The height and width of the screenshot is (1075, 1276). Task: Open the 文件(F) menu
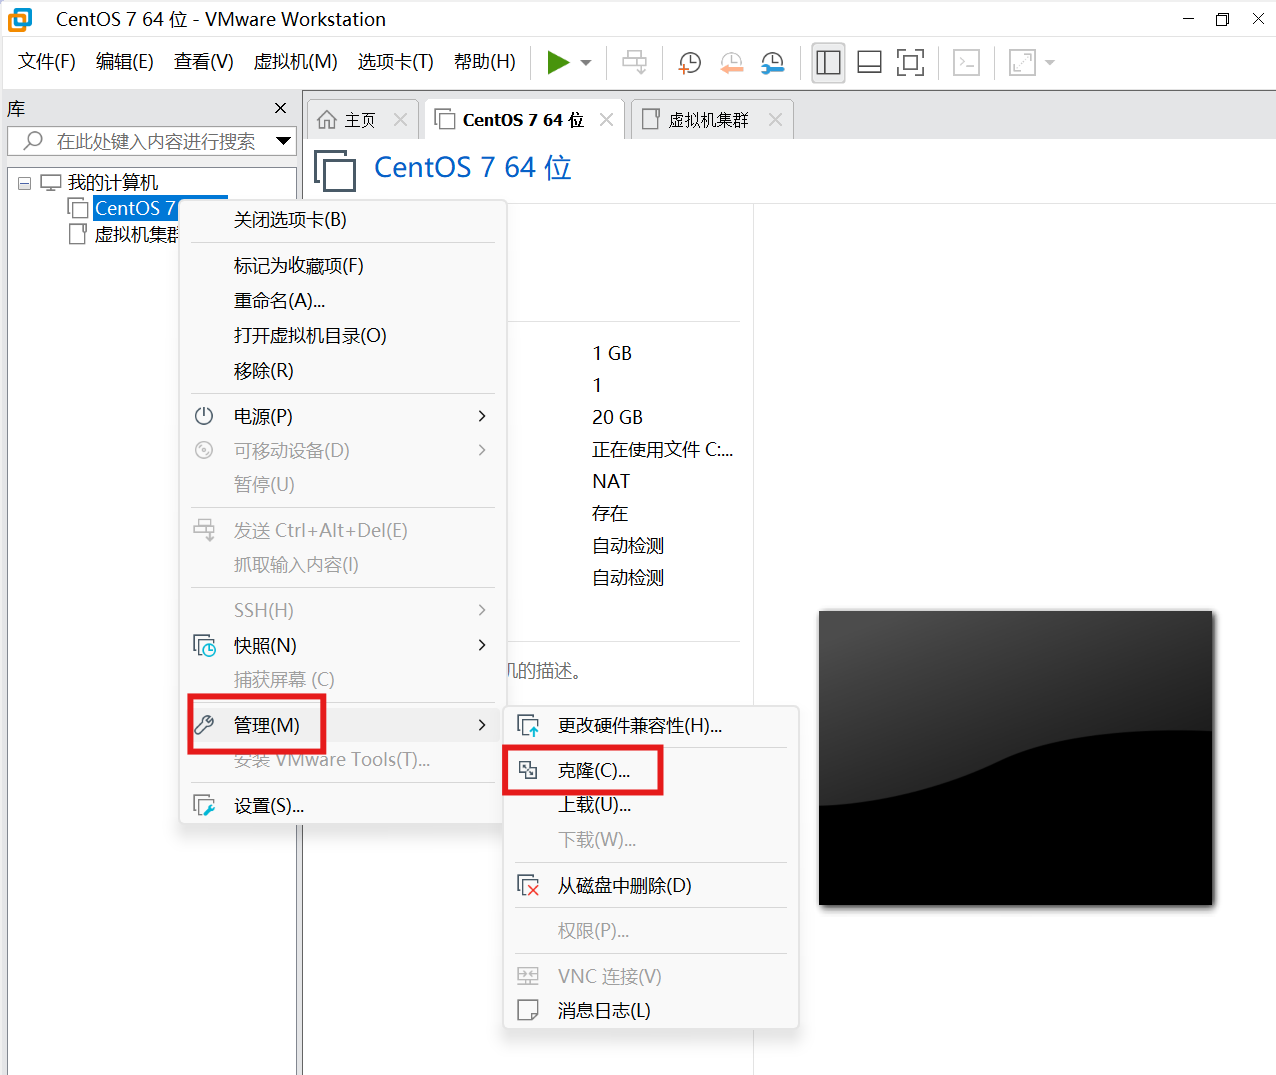pos(47,62)
